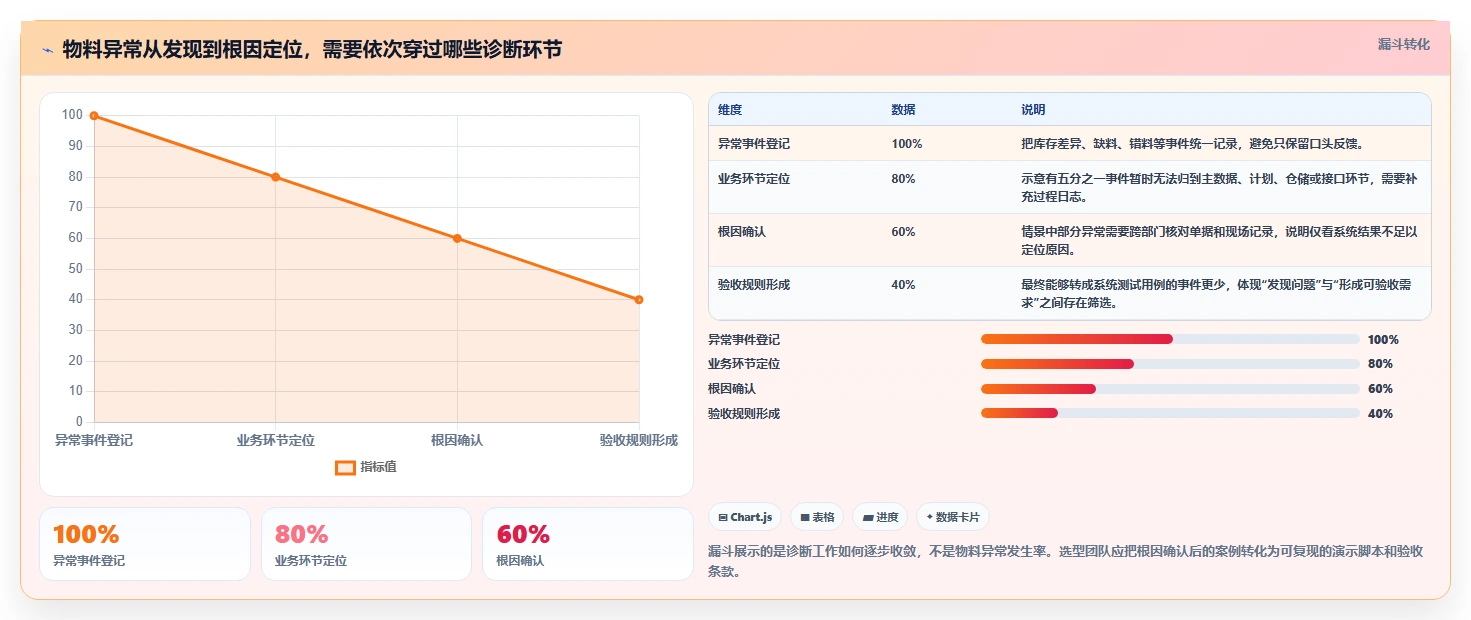
Task: Click the 验收规则形成 progress bar
Action: [1170, 414]
